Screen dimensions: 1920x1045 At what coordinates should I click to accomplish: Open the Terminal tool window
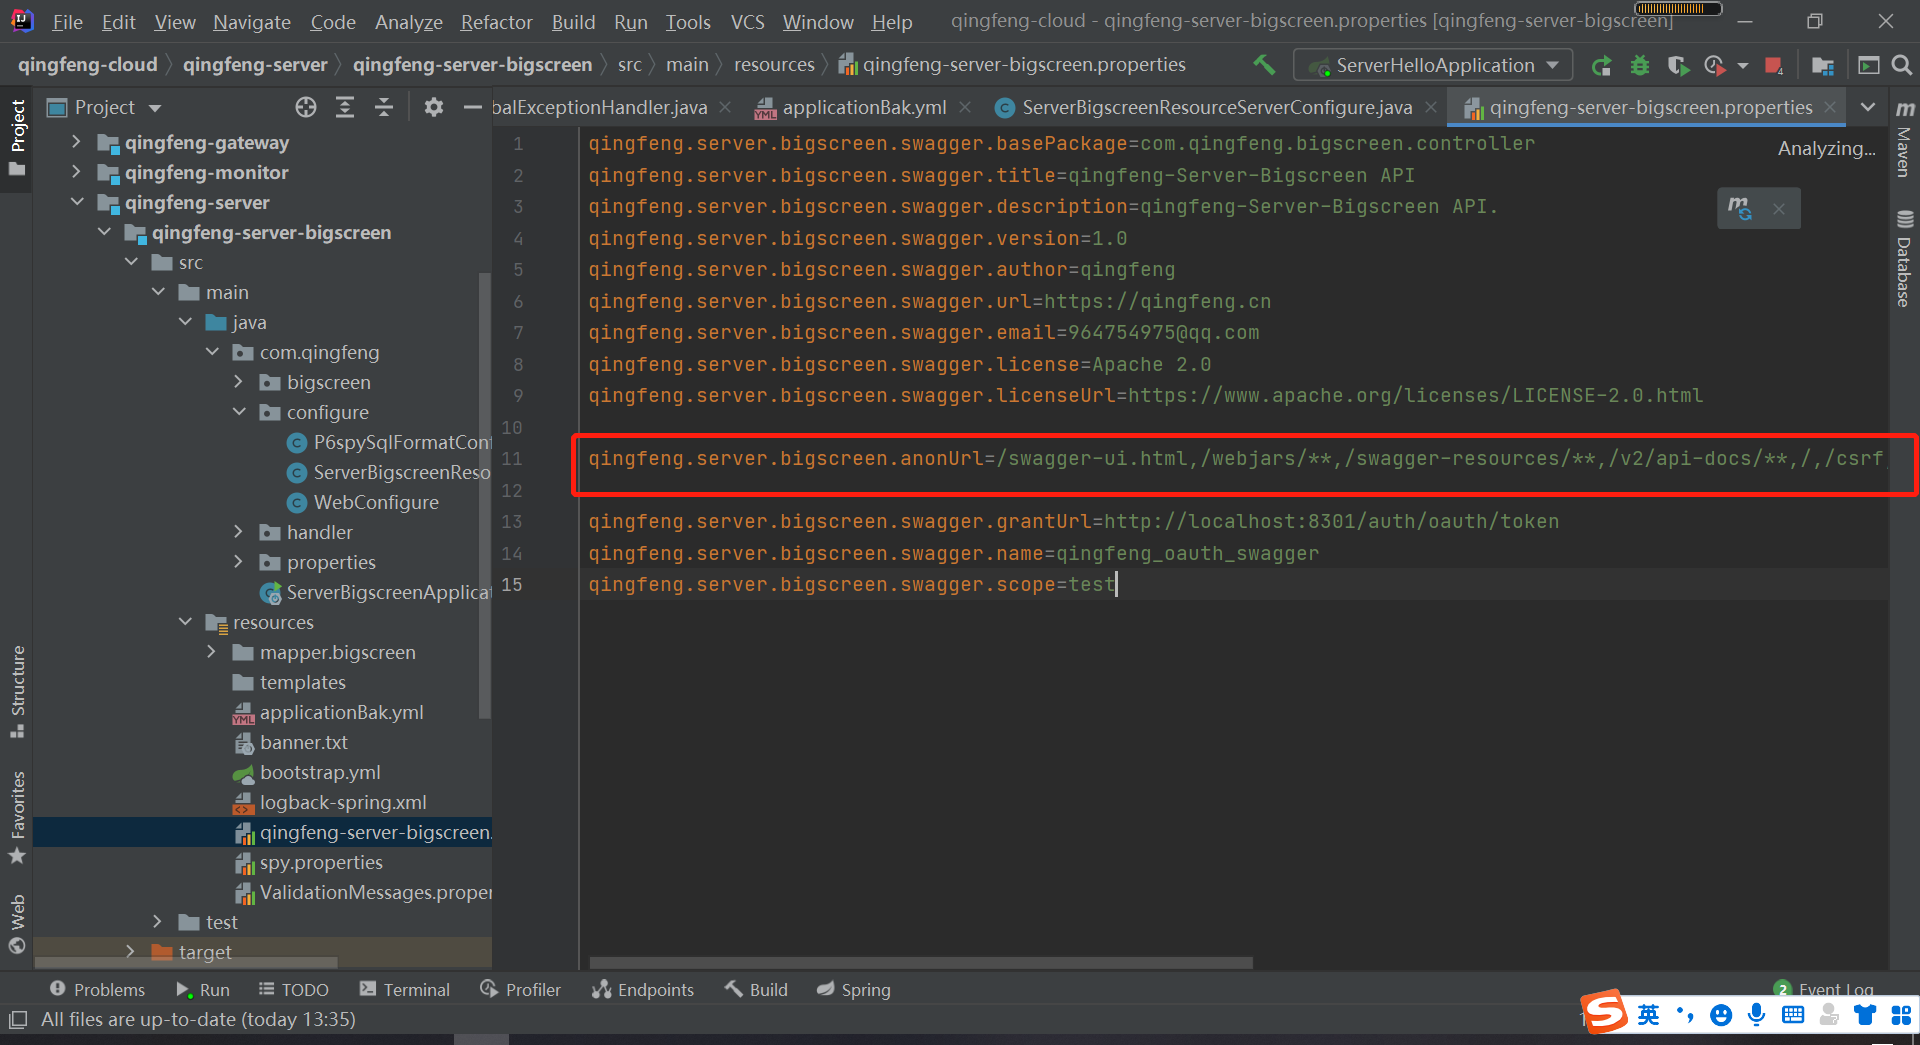click(x=405, y=990)
